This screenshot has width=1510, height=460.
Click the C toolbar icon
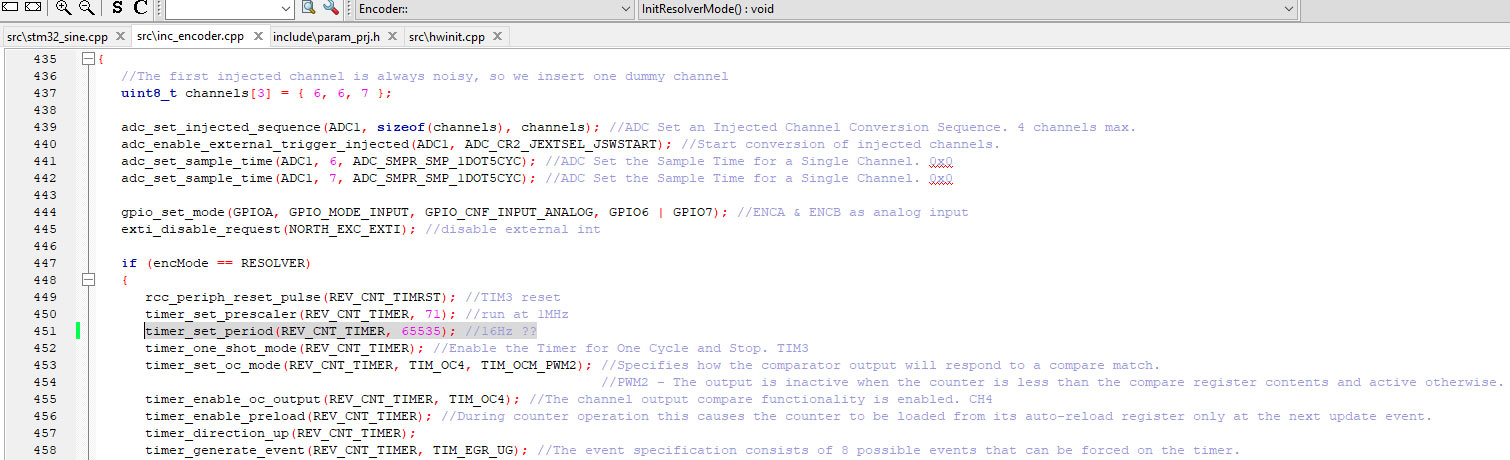click(x=140, y=8)
